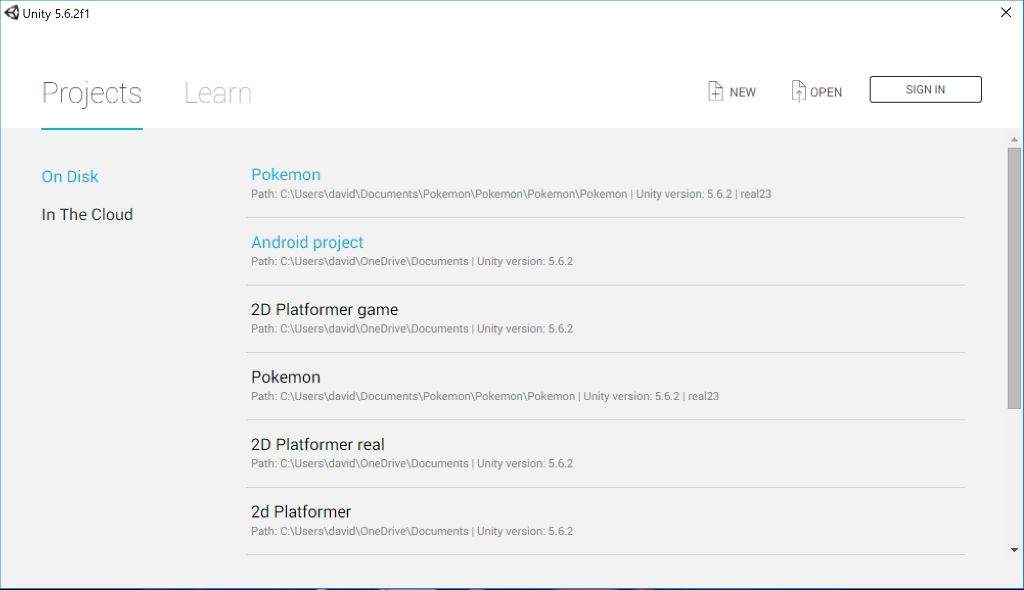1024x590 pixels.
Task: Click scrollbar down arrow
Action: (x=1014, y=550)
